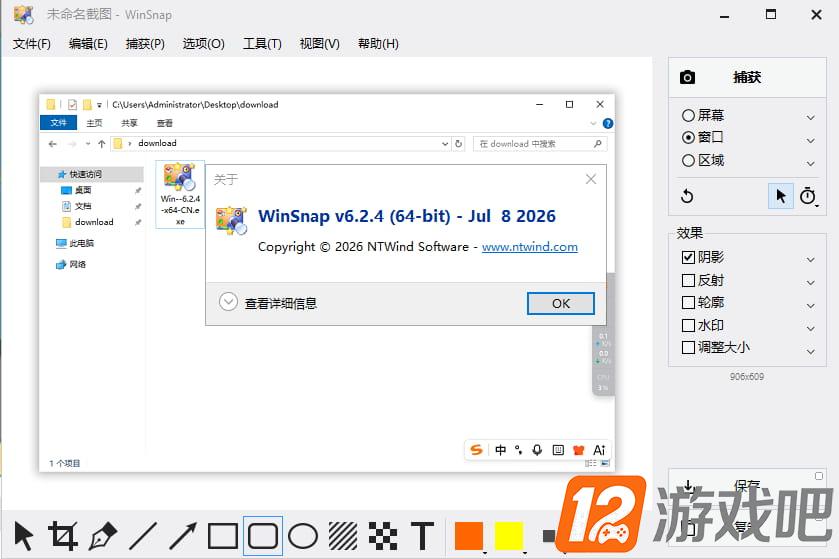
Task: Pick the yellow color swatch
Action: (508, 536)
